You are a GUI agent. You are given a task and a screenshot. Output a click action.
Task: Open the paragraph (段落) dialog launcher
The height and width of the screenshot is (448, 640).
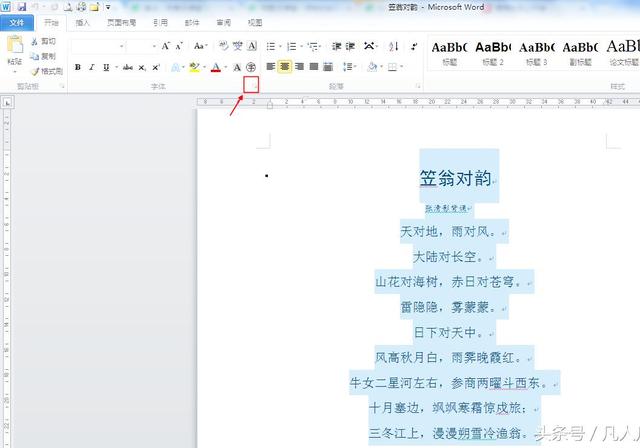click(418, 86)
